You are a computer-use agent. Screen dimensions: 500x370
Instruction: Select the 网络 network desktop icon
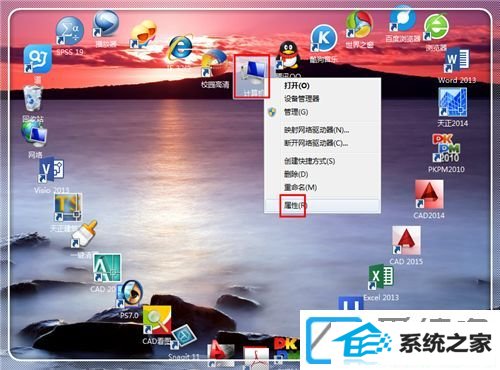coord(35,139)
